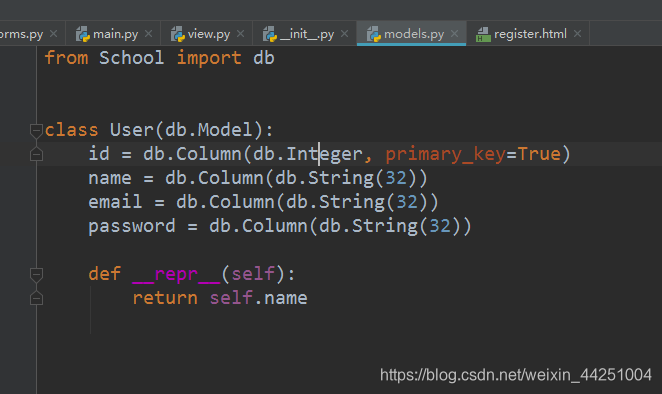Click the number 32 in the email line
Viewport: 662px width, 394px height.
(407, 202)
